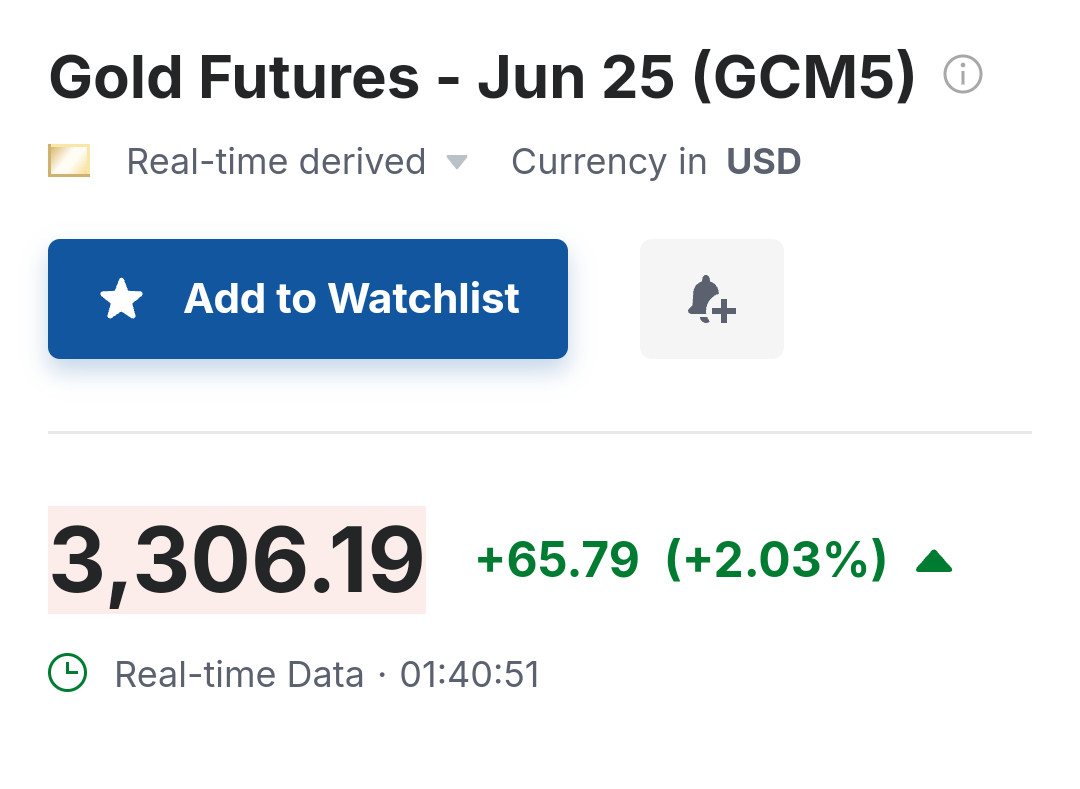Click the info icon beside the GCM5 title
Image resolution: width=1080 pixels, height=789 pixels.
coord(963,75)
